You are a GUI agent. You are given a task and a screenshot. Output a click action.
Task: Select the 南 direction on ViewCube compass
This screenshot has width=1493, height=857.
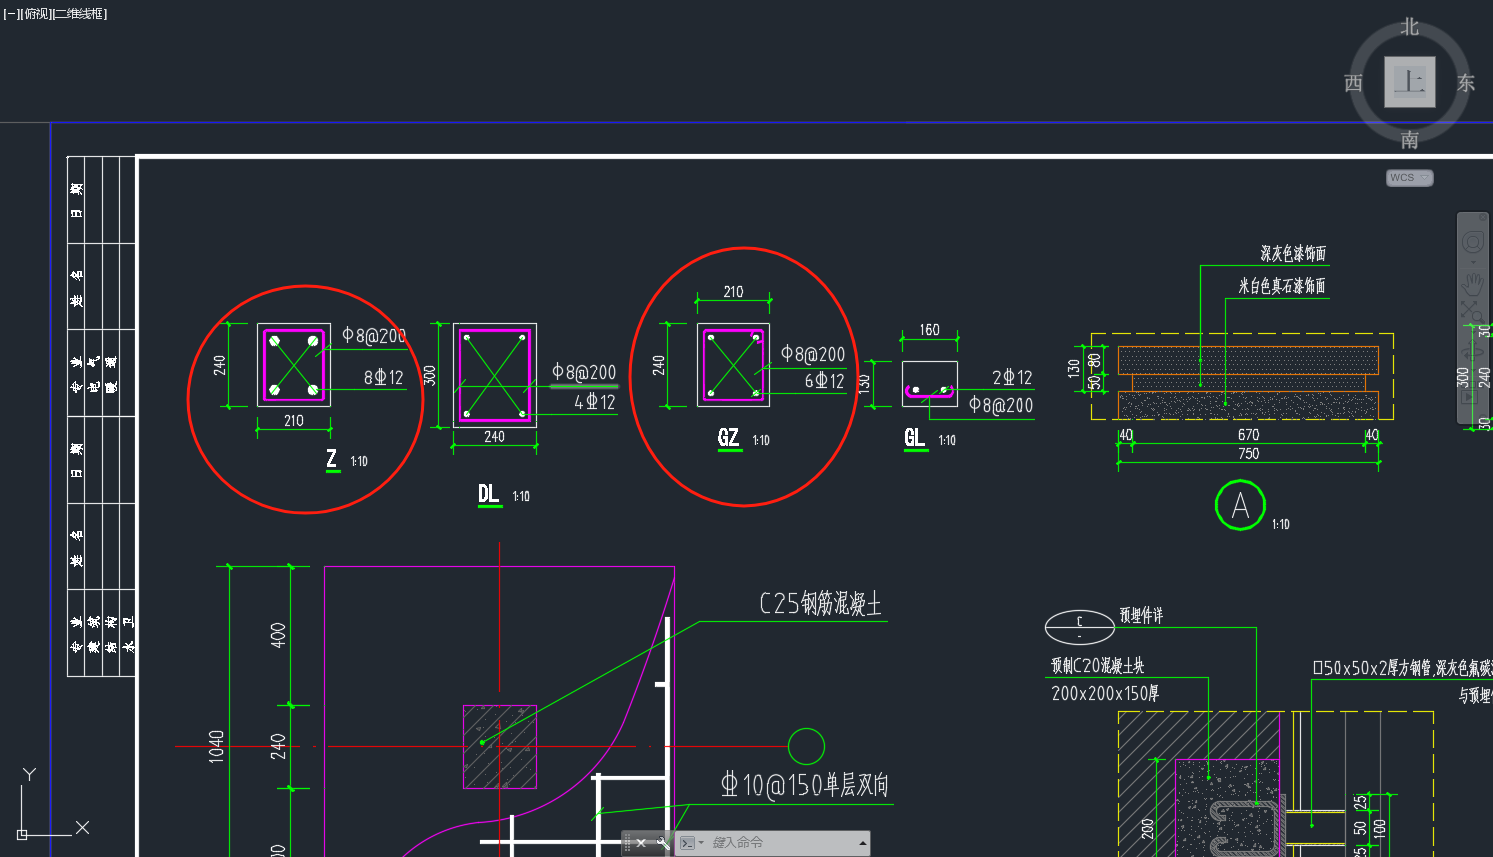(1410, 140)
